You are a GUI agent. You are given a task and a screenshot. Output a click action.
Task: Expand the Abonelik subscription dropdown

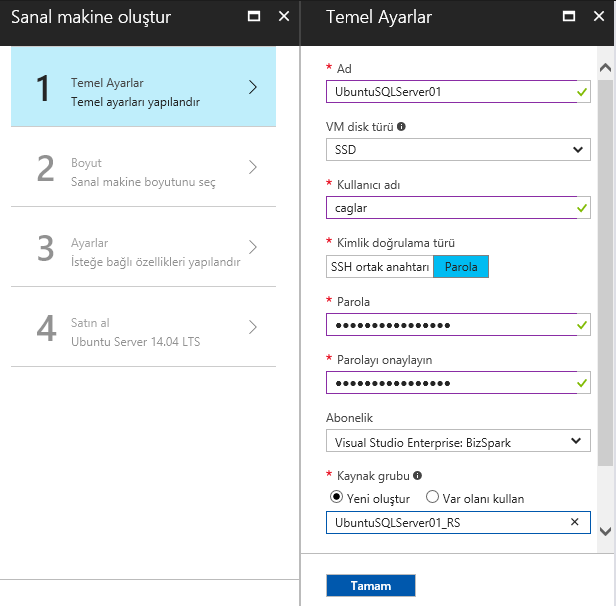click(458, 441)
